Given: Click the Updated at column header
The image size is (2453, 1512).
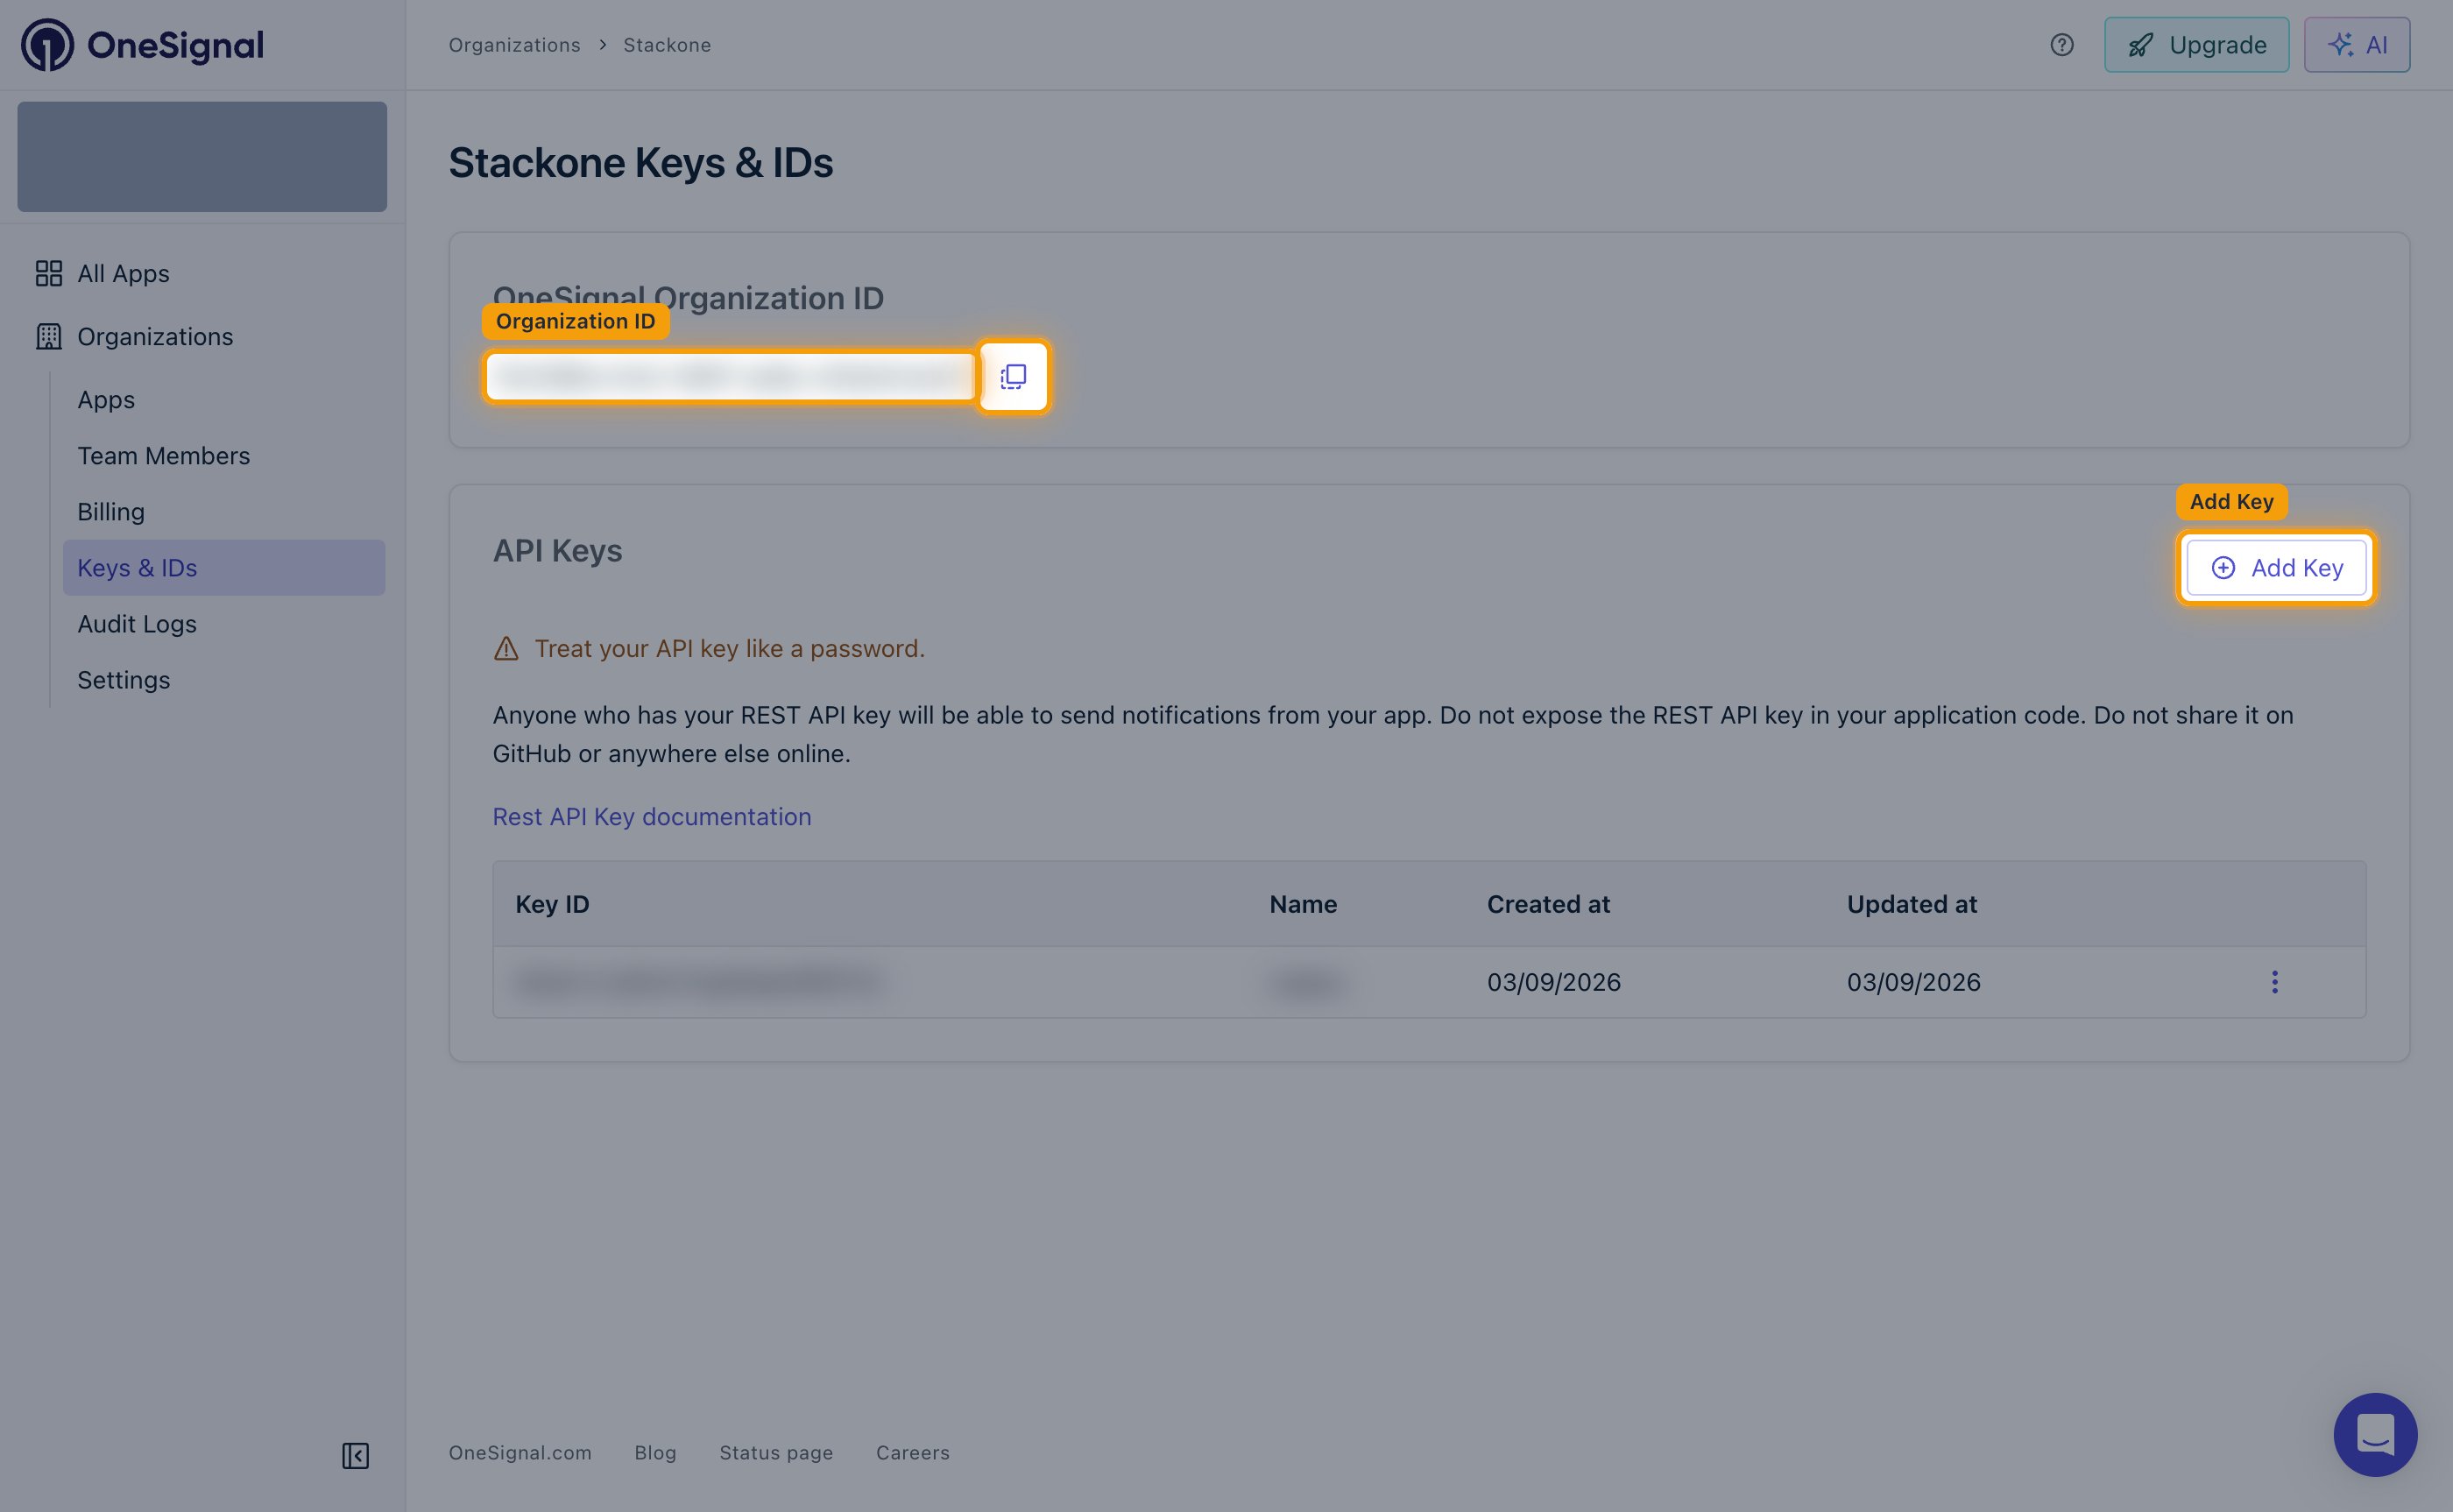Looking at the screenshot, I should point(1912,904).
